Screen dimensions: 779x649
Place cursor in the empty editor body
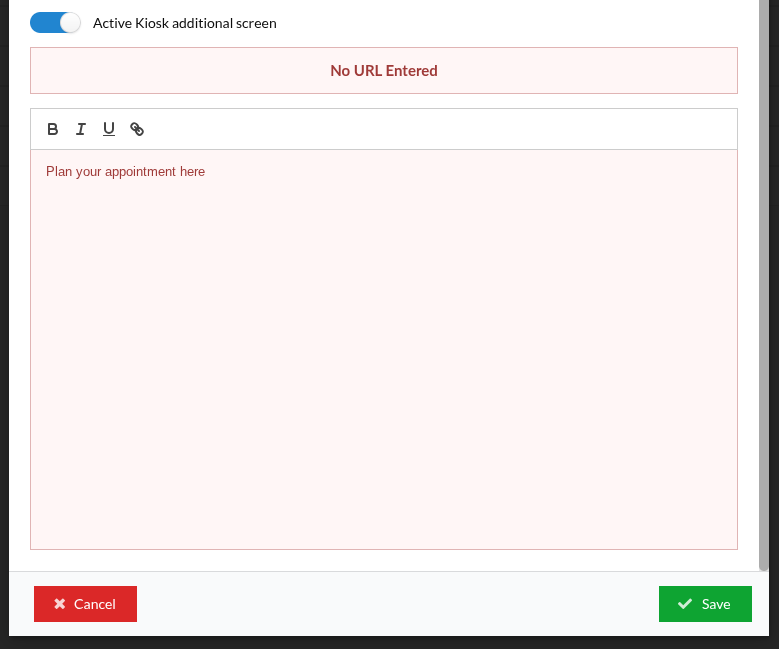tap(384, 380)
